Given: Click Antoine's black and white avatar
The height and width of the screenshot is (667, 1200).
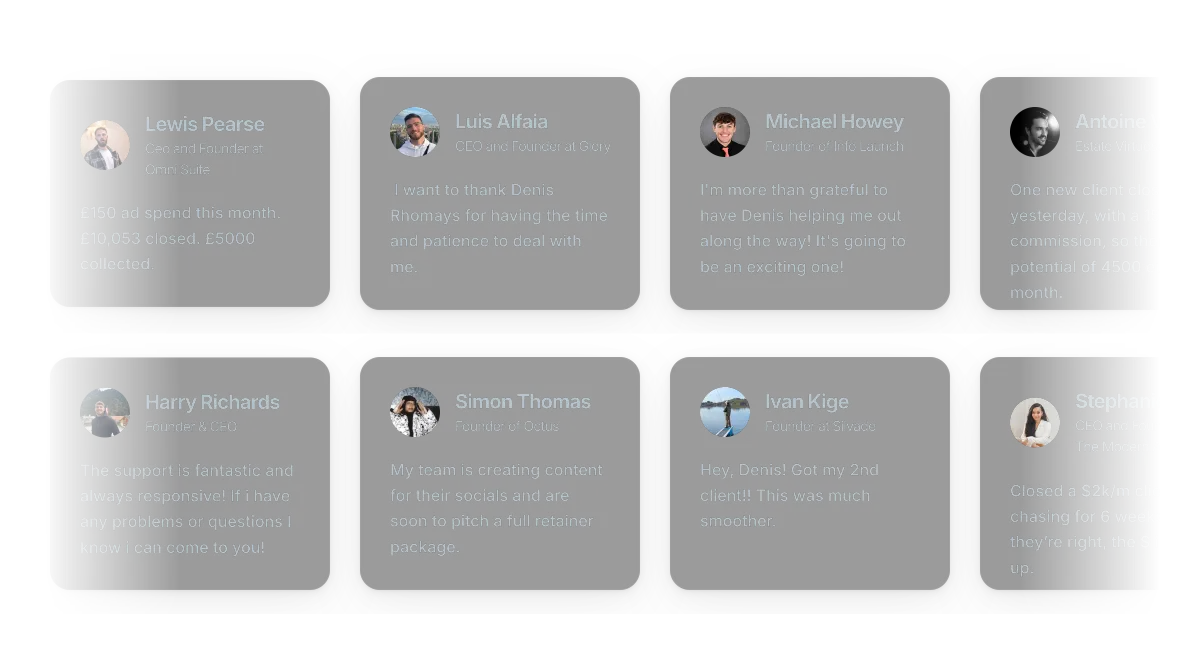Looking at the screenshot, I should point(1035,132).
